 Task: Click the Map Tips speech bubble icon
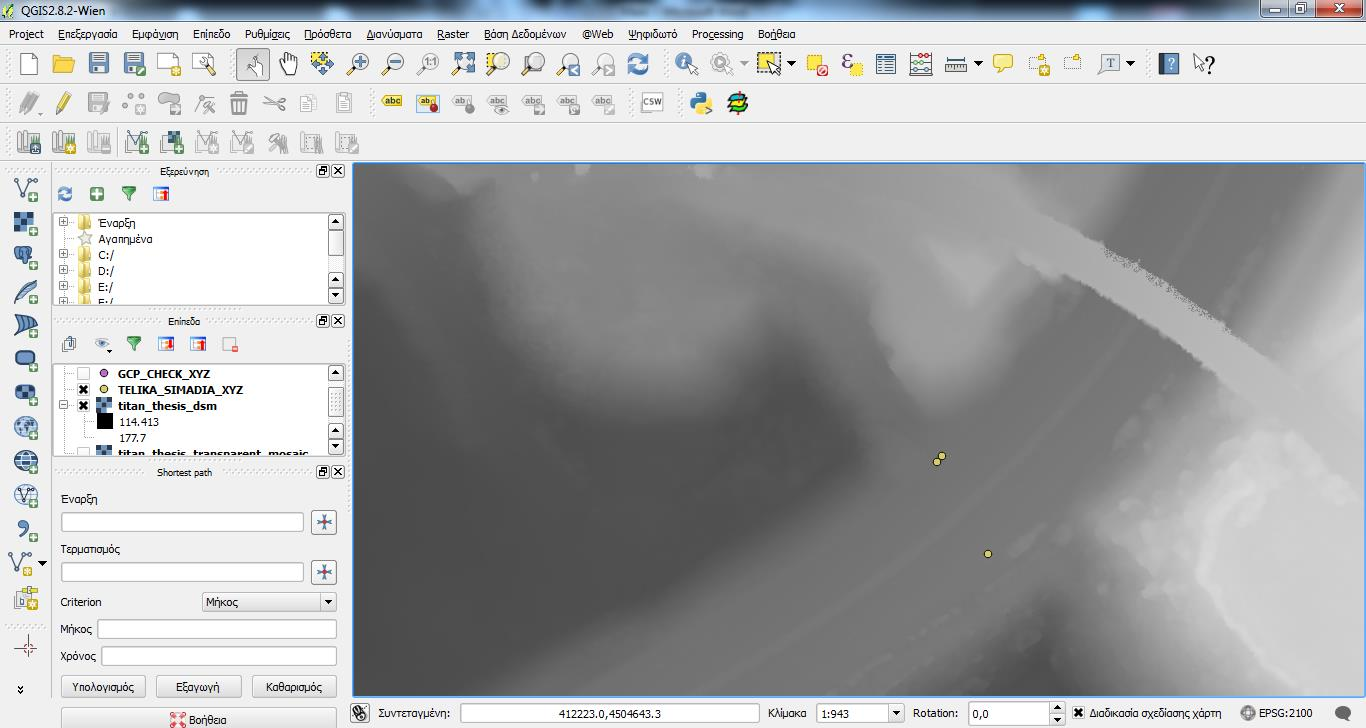pos(1003,64)
